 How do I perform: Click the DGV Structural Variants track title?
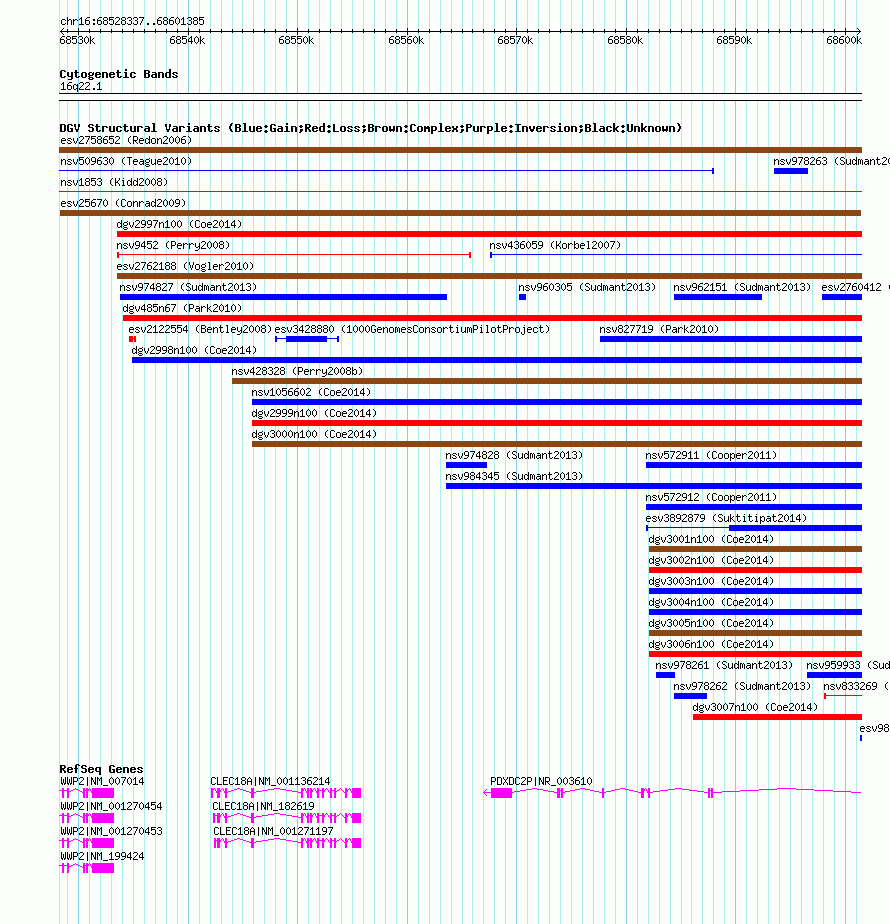370,128
